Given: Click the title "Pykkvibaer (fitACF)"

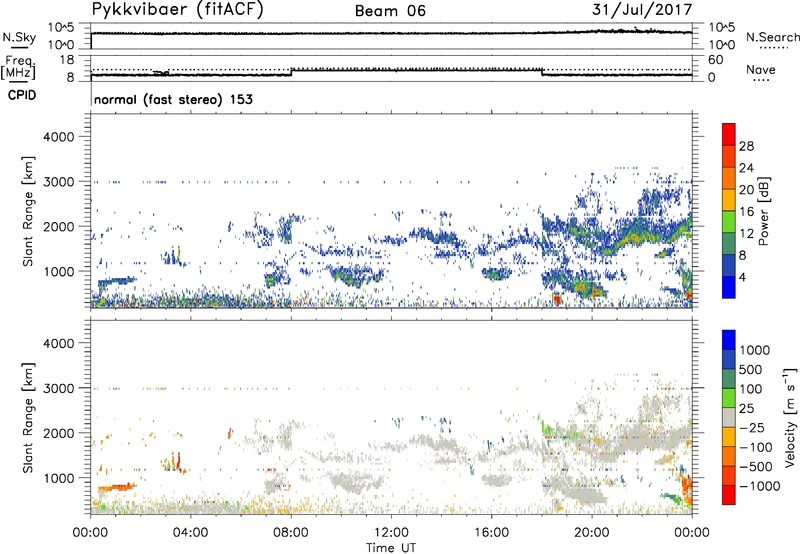Looking at the screenshot, I should (x=178, y=10).
